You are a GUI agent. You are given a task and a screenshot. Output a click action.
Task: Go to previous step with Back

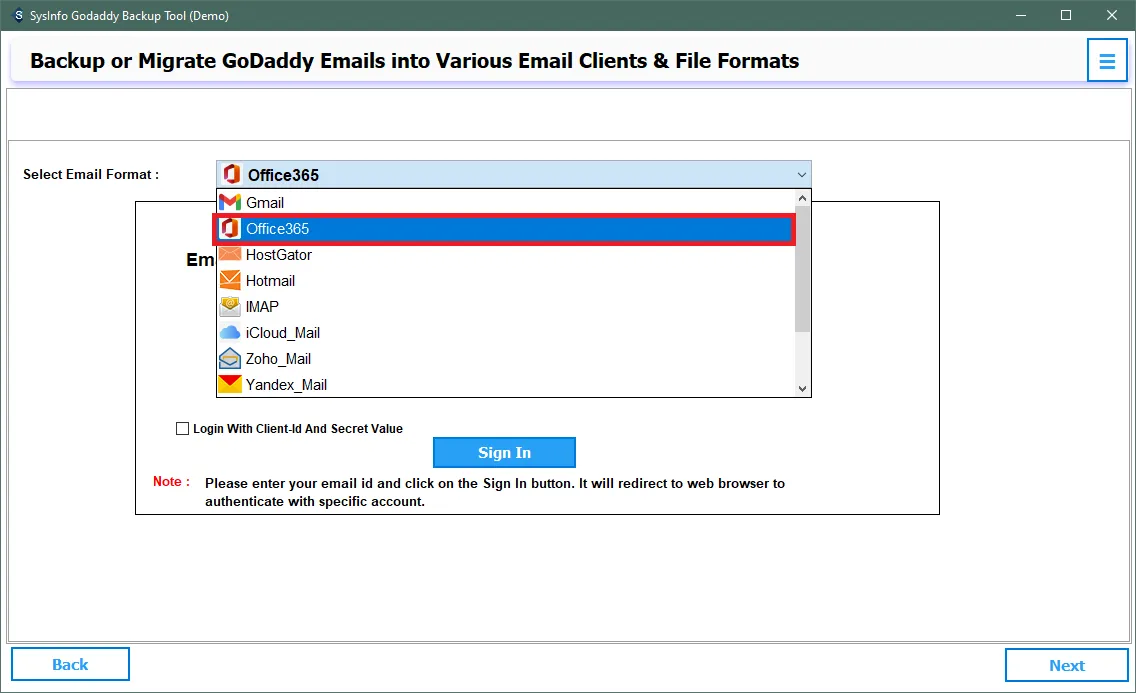[70, 664]
